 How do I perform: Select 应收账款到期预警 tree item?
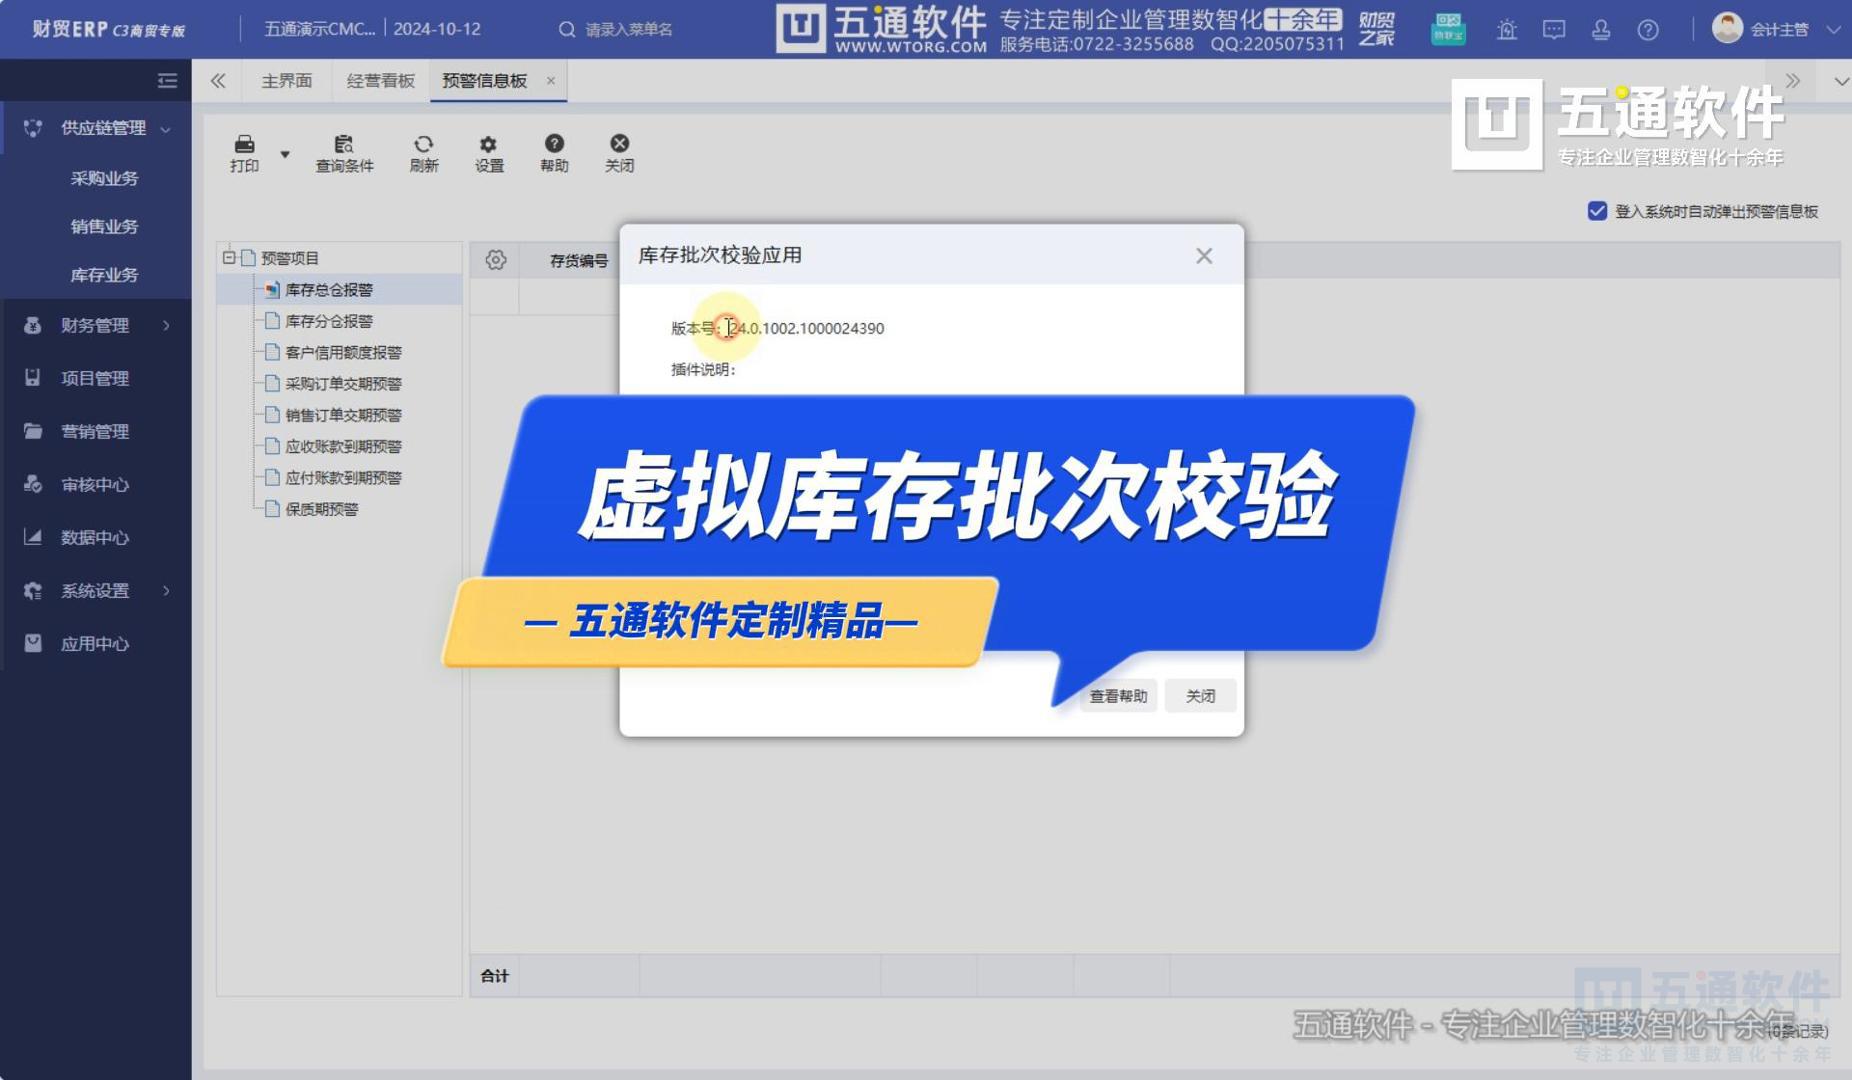[x=343, y=446]
